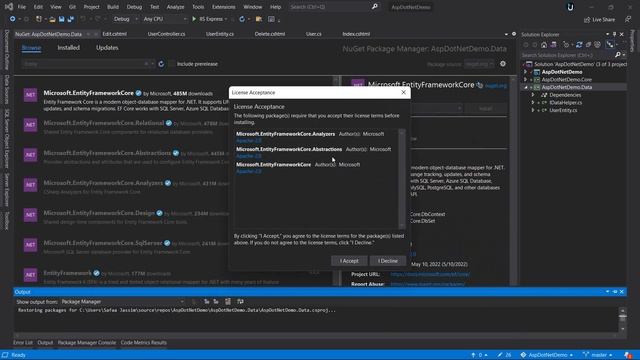Image resolution: width=640 pixels, height=360 pixels.
Task: Open Apache-2.0 license link under EntityFrameworkCore.Analyzers
Action: tap(249, 140)
